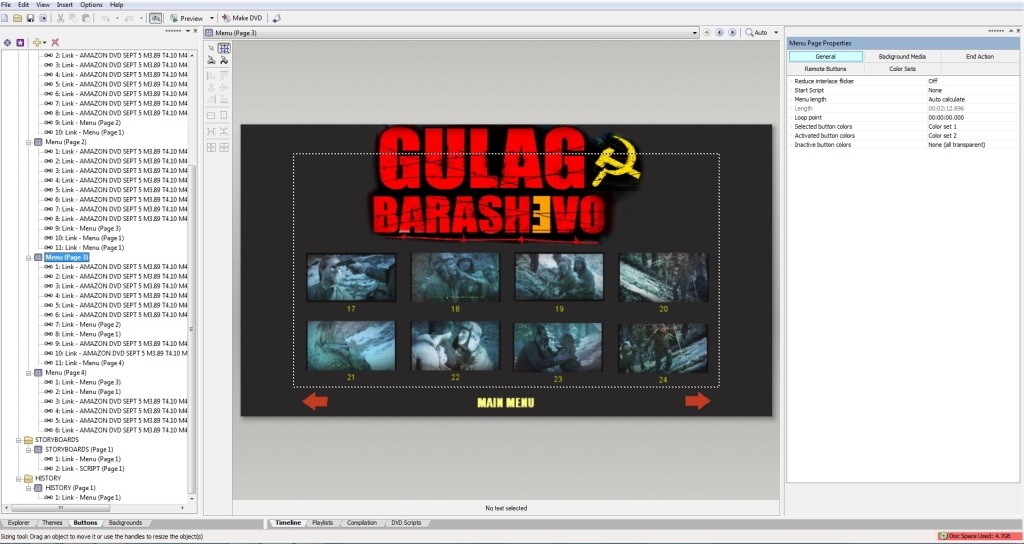Collapse the Menu (Page 4) tree node
Image resolution: width=1024 pixels, height=544 pixels.
point(29,372)
